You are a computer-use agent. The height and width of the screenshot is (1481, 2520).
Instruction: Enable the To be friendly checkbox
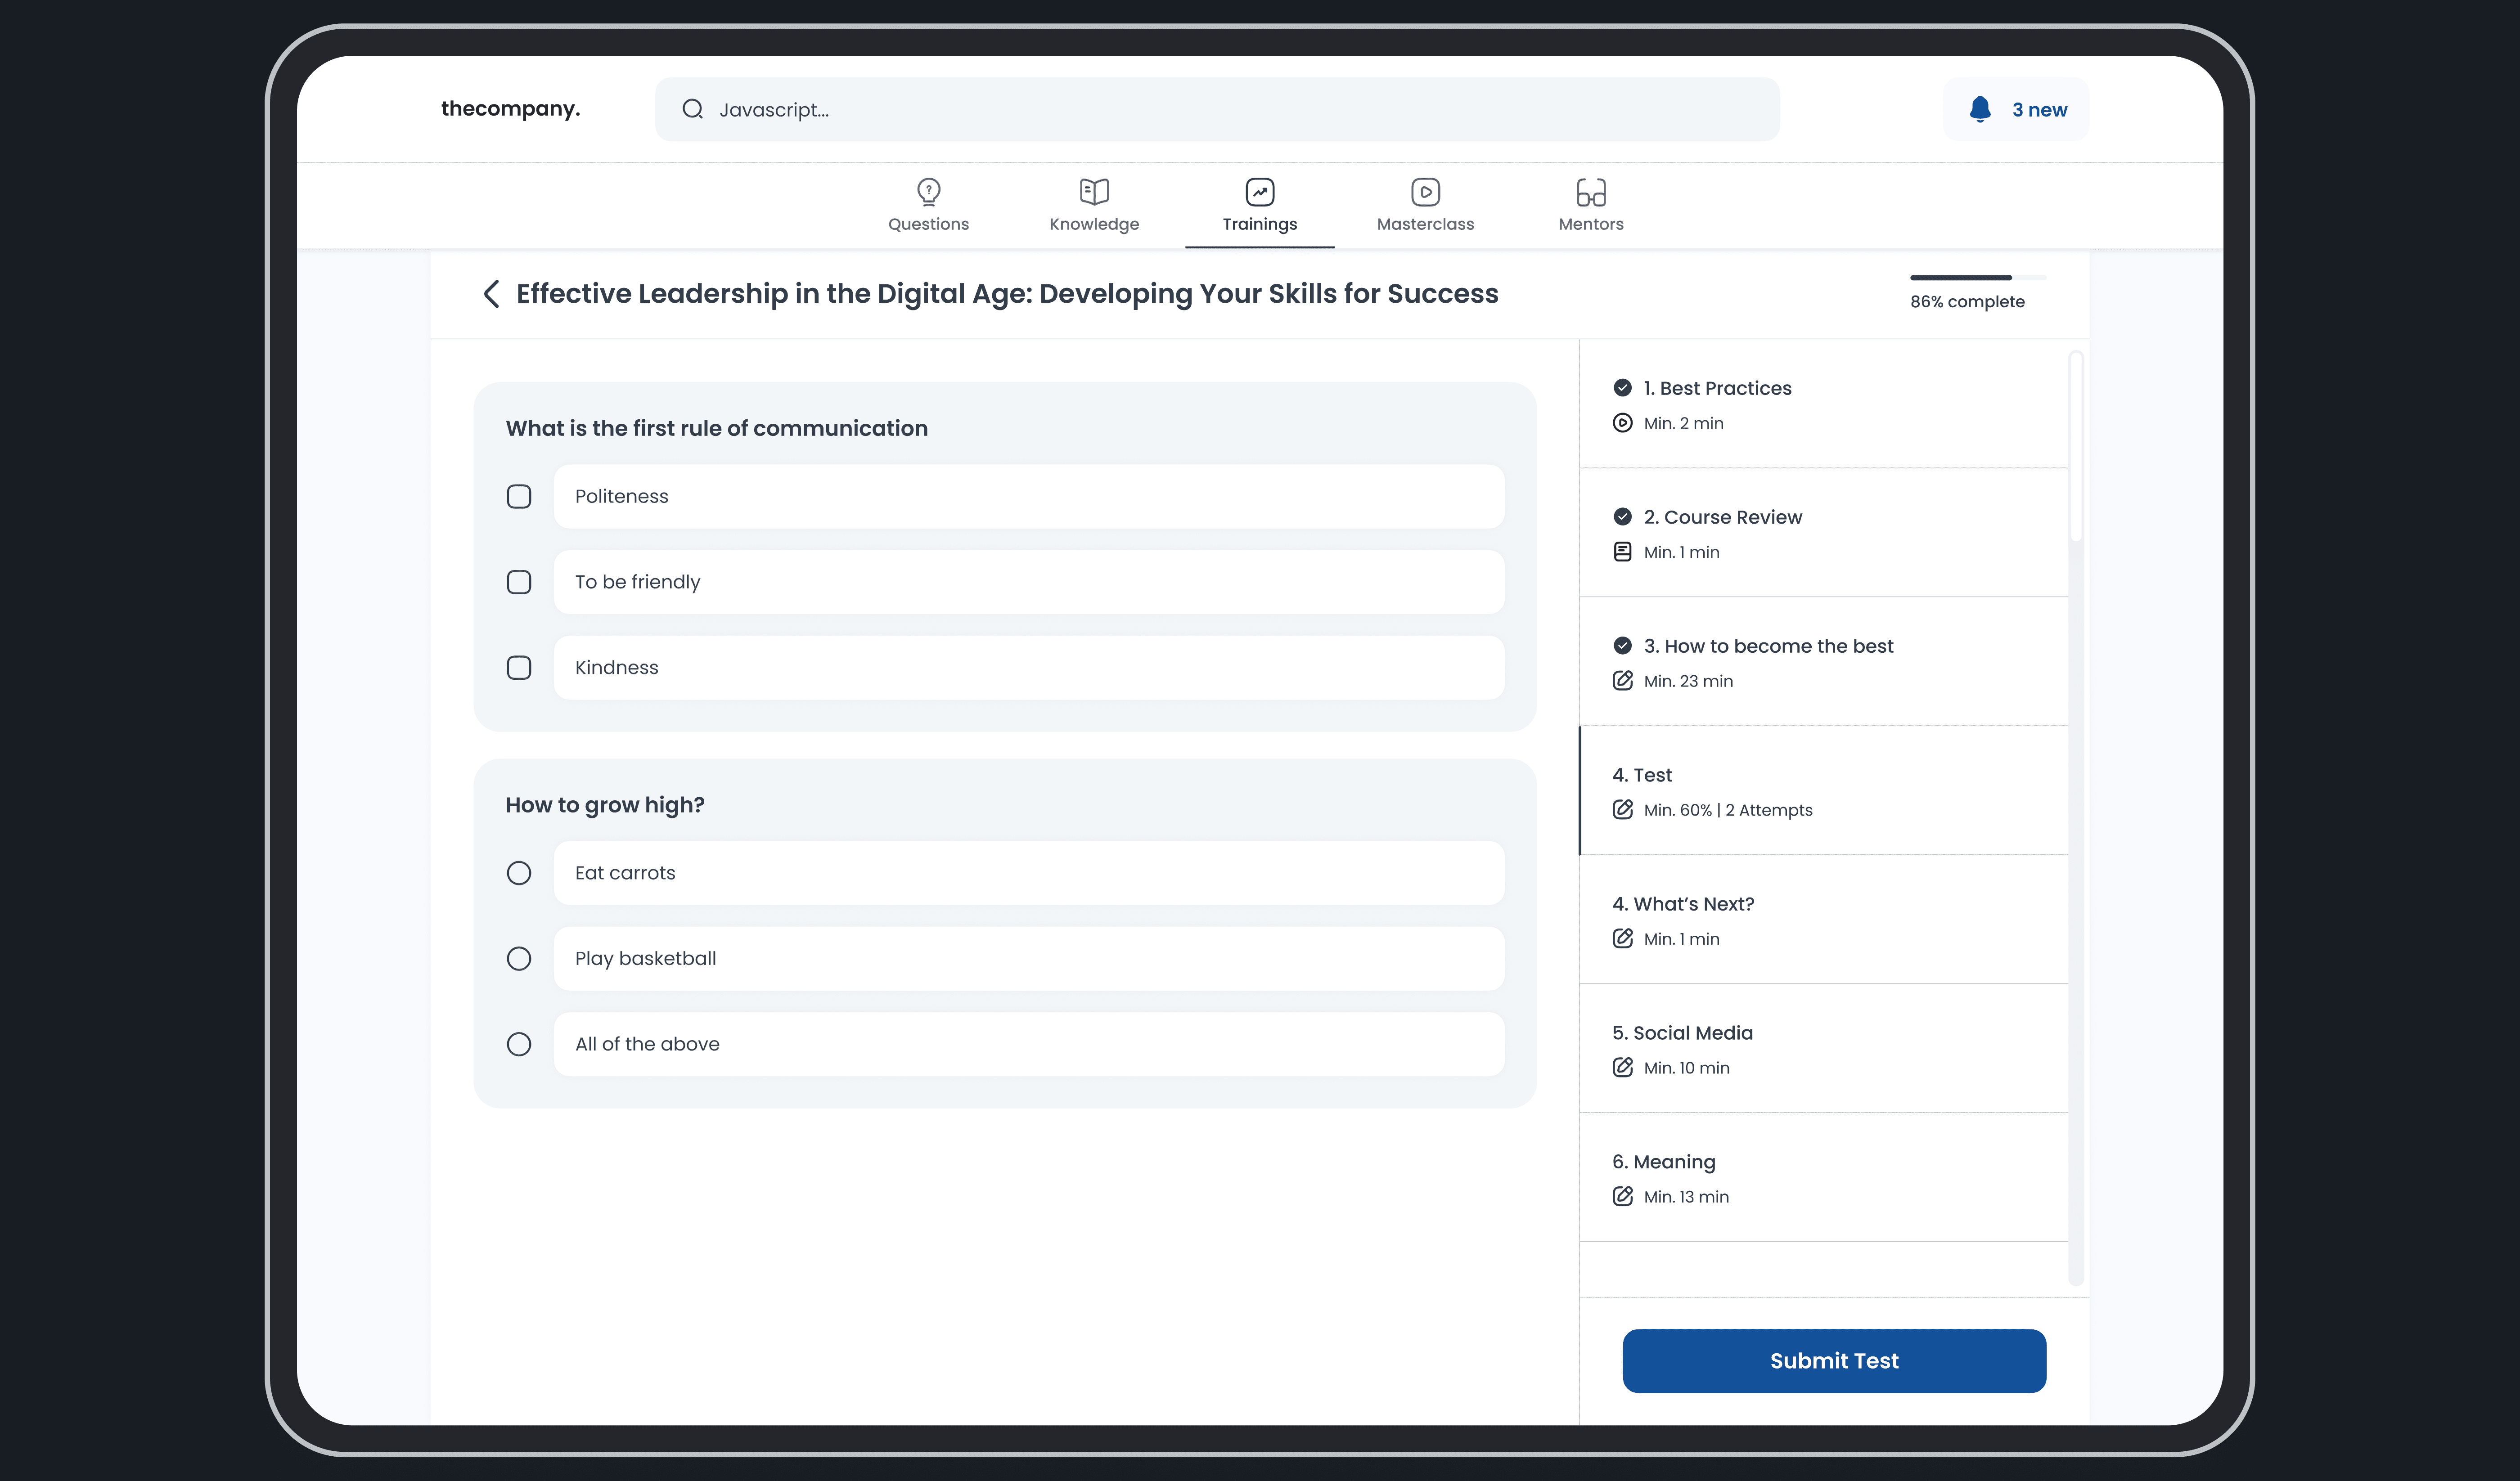click(x=519, y=582)
